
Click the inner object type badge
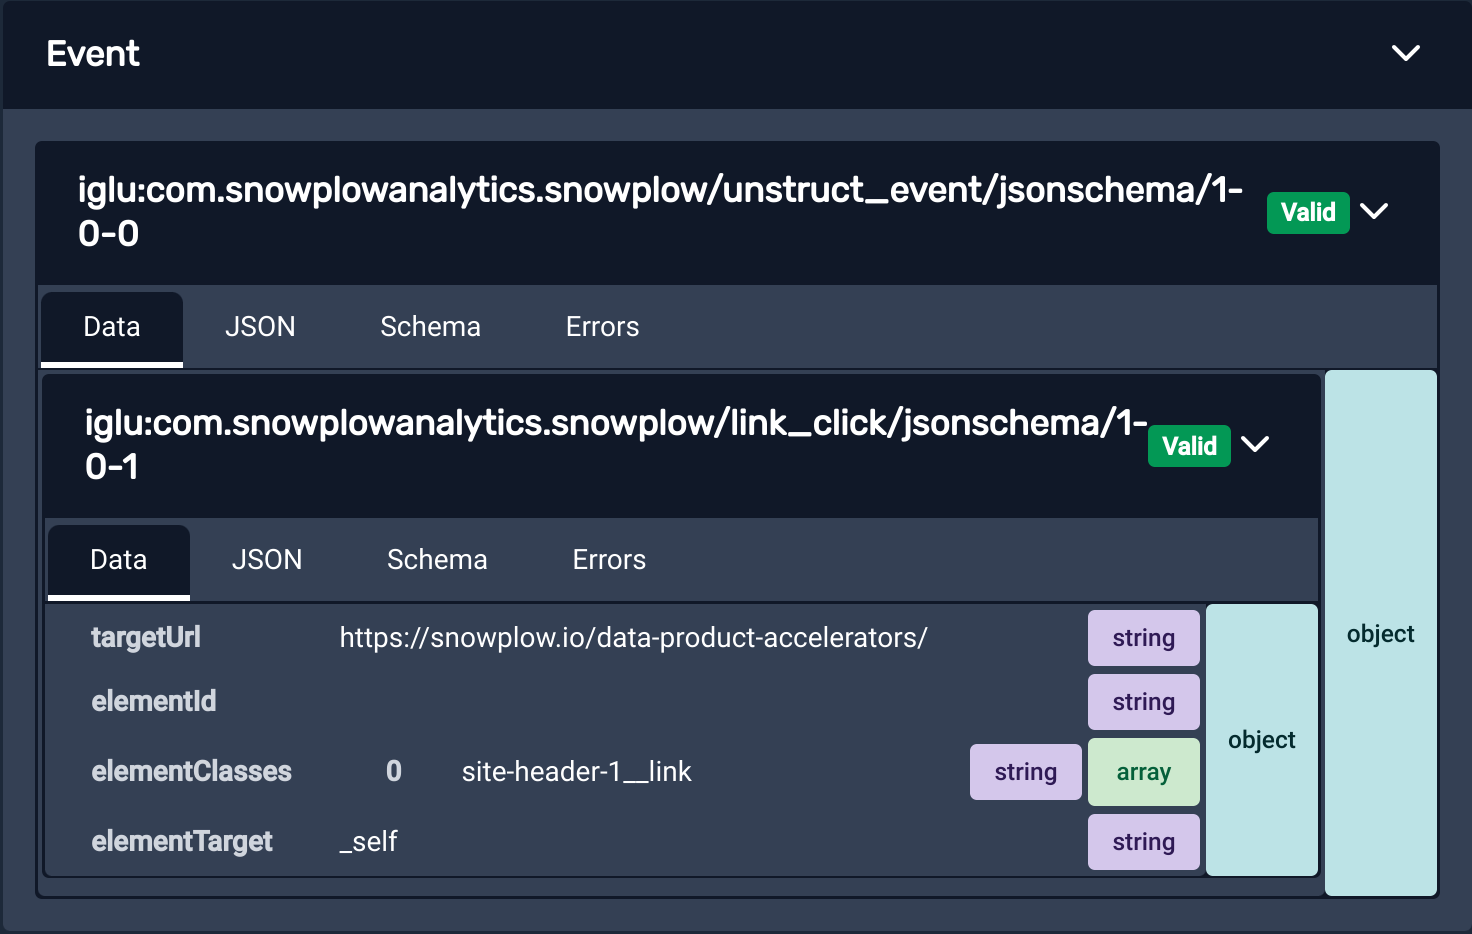point(1261,739)
